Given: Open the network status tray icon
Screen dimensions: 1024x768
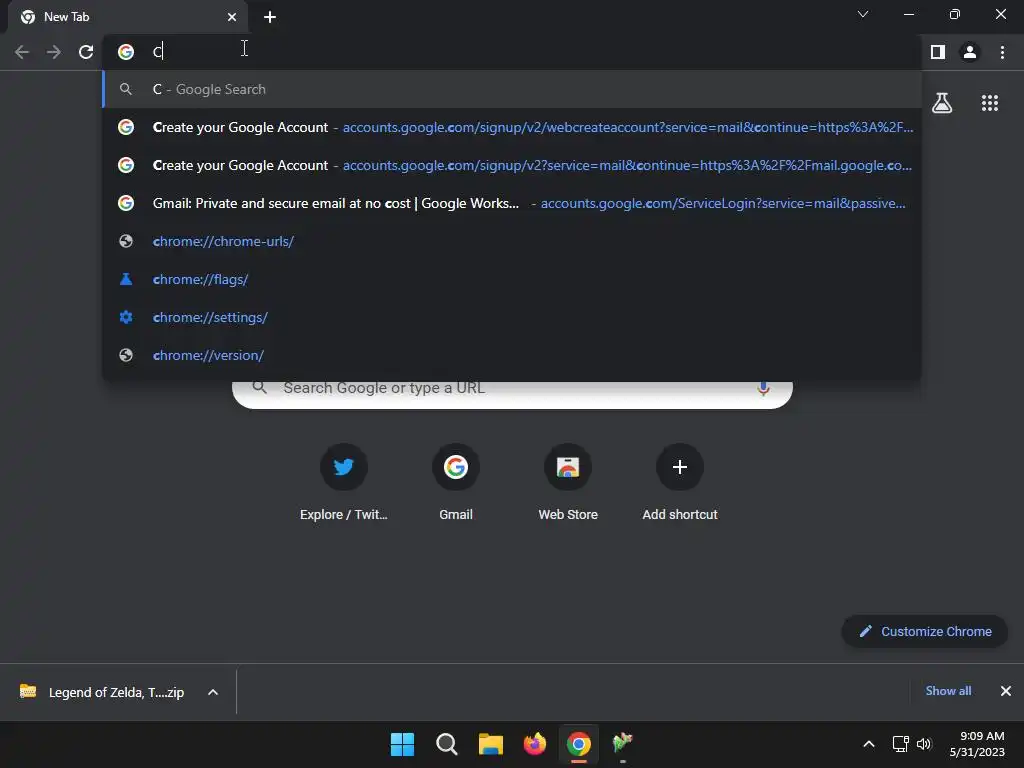Looking at the screenshot, I should click(x=901, y=744).
